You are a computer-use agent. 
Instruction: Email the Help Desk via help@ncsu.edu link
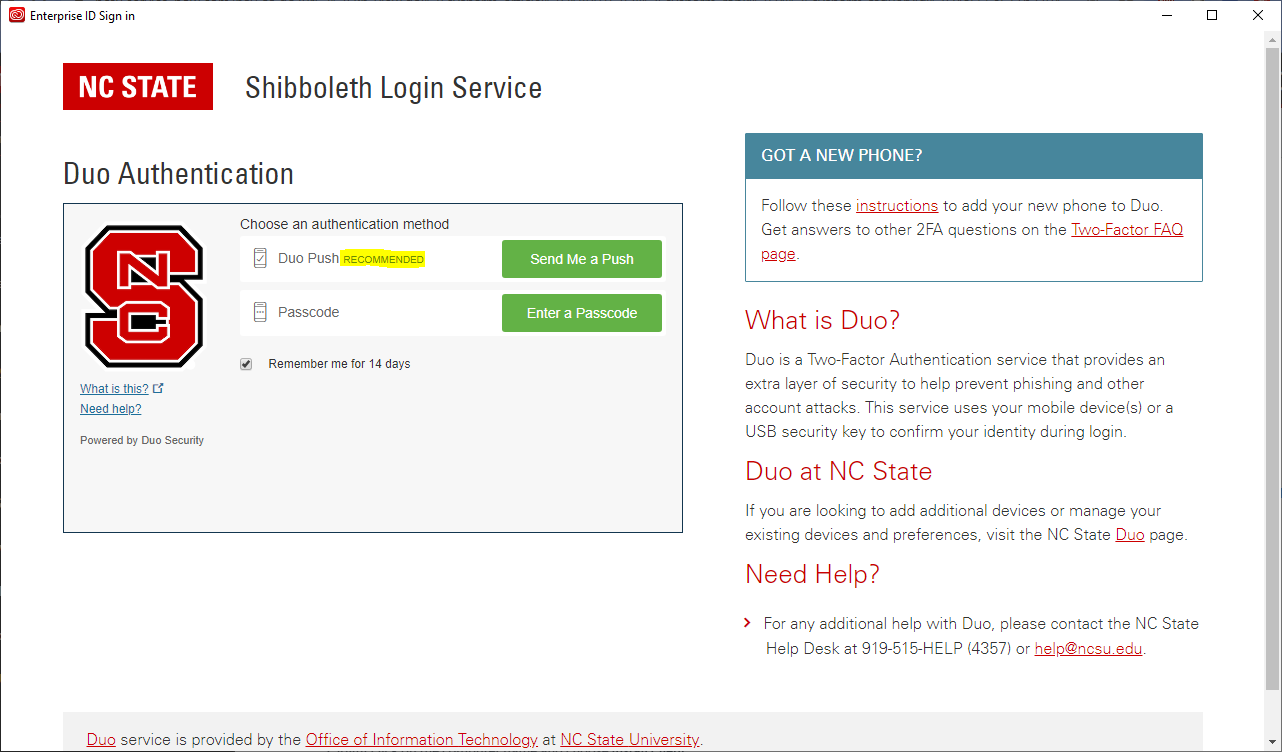[x=1088, y=648]
